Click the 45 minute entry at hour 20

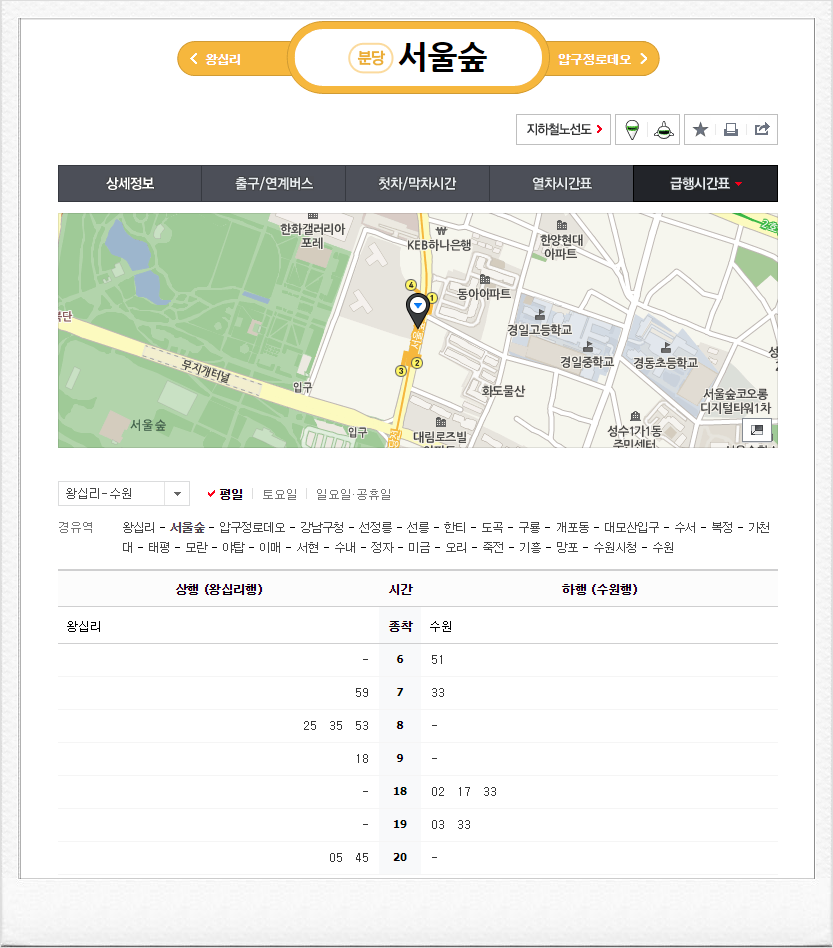pos(361,858)
